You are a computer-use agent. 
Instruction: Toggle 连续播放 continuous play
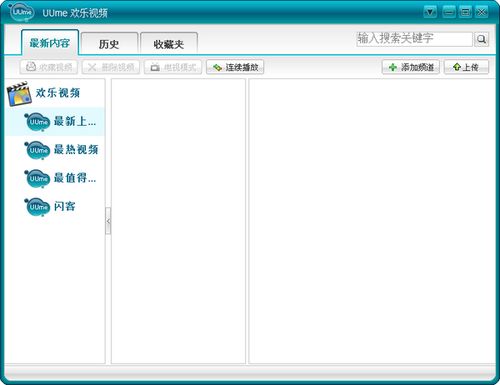point(235,67)
